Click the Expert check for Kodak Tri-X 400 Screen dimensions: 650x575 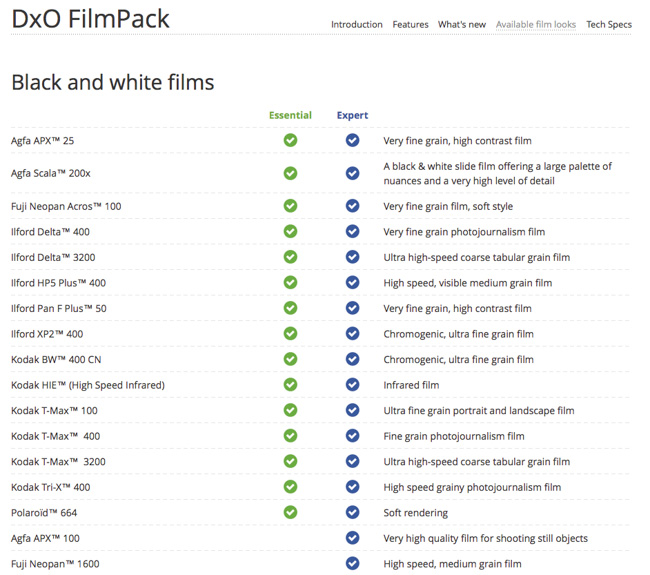pyautogui.click(x=352, y=487)
